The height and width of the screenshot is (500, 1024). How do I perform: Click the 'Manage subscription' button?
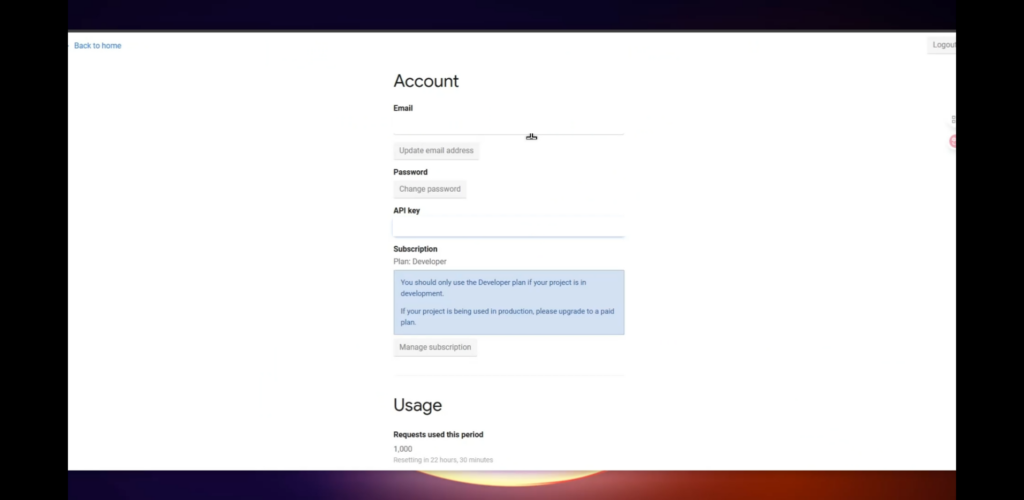click(435, 348)
